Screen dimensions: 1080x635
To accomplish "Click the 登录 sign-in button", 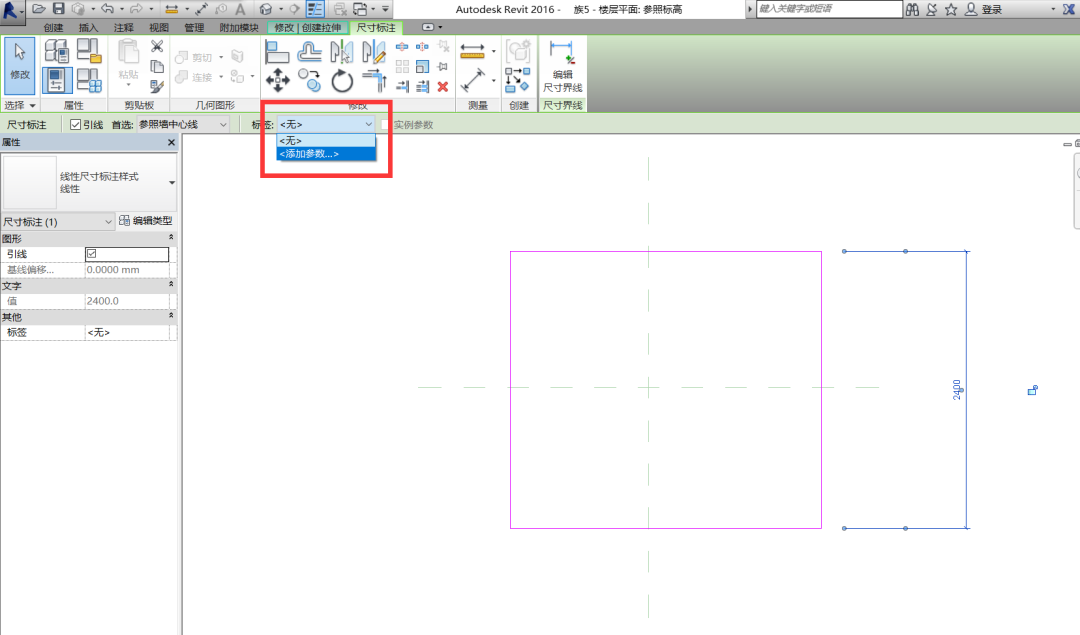I will coord(984,10).
